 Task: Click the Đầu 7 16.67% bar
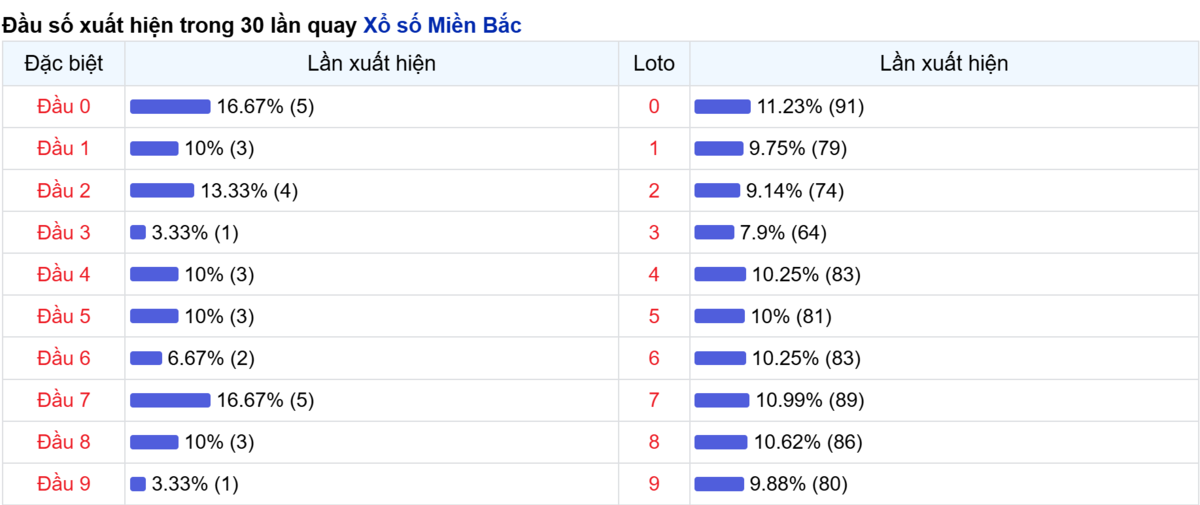(170, 400)
